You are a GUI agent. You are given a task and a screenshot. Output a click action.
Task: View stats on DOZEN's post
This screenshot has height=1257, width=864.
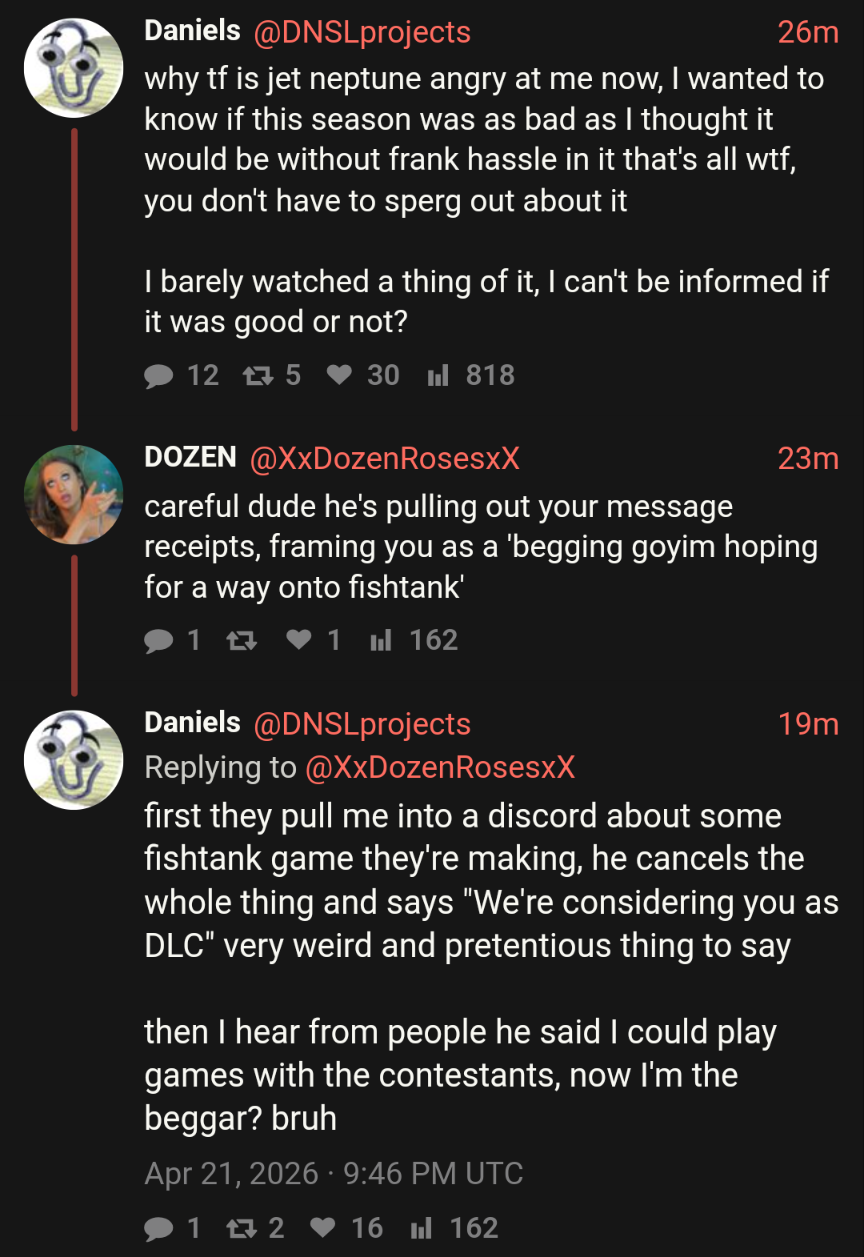(381, 640)
